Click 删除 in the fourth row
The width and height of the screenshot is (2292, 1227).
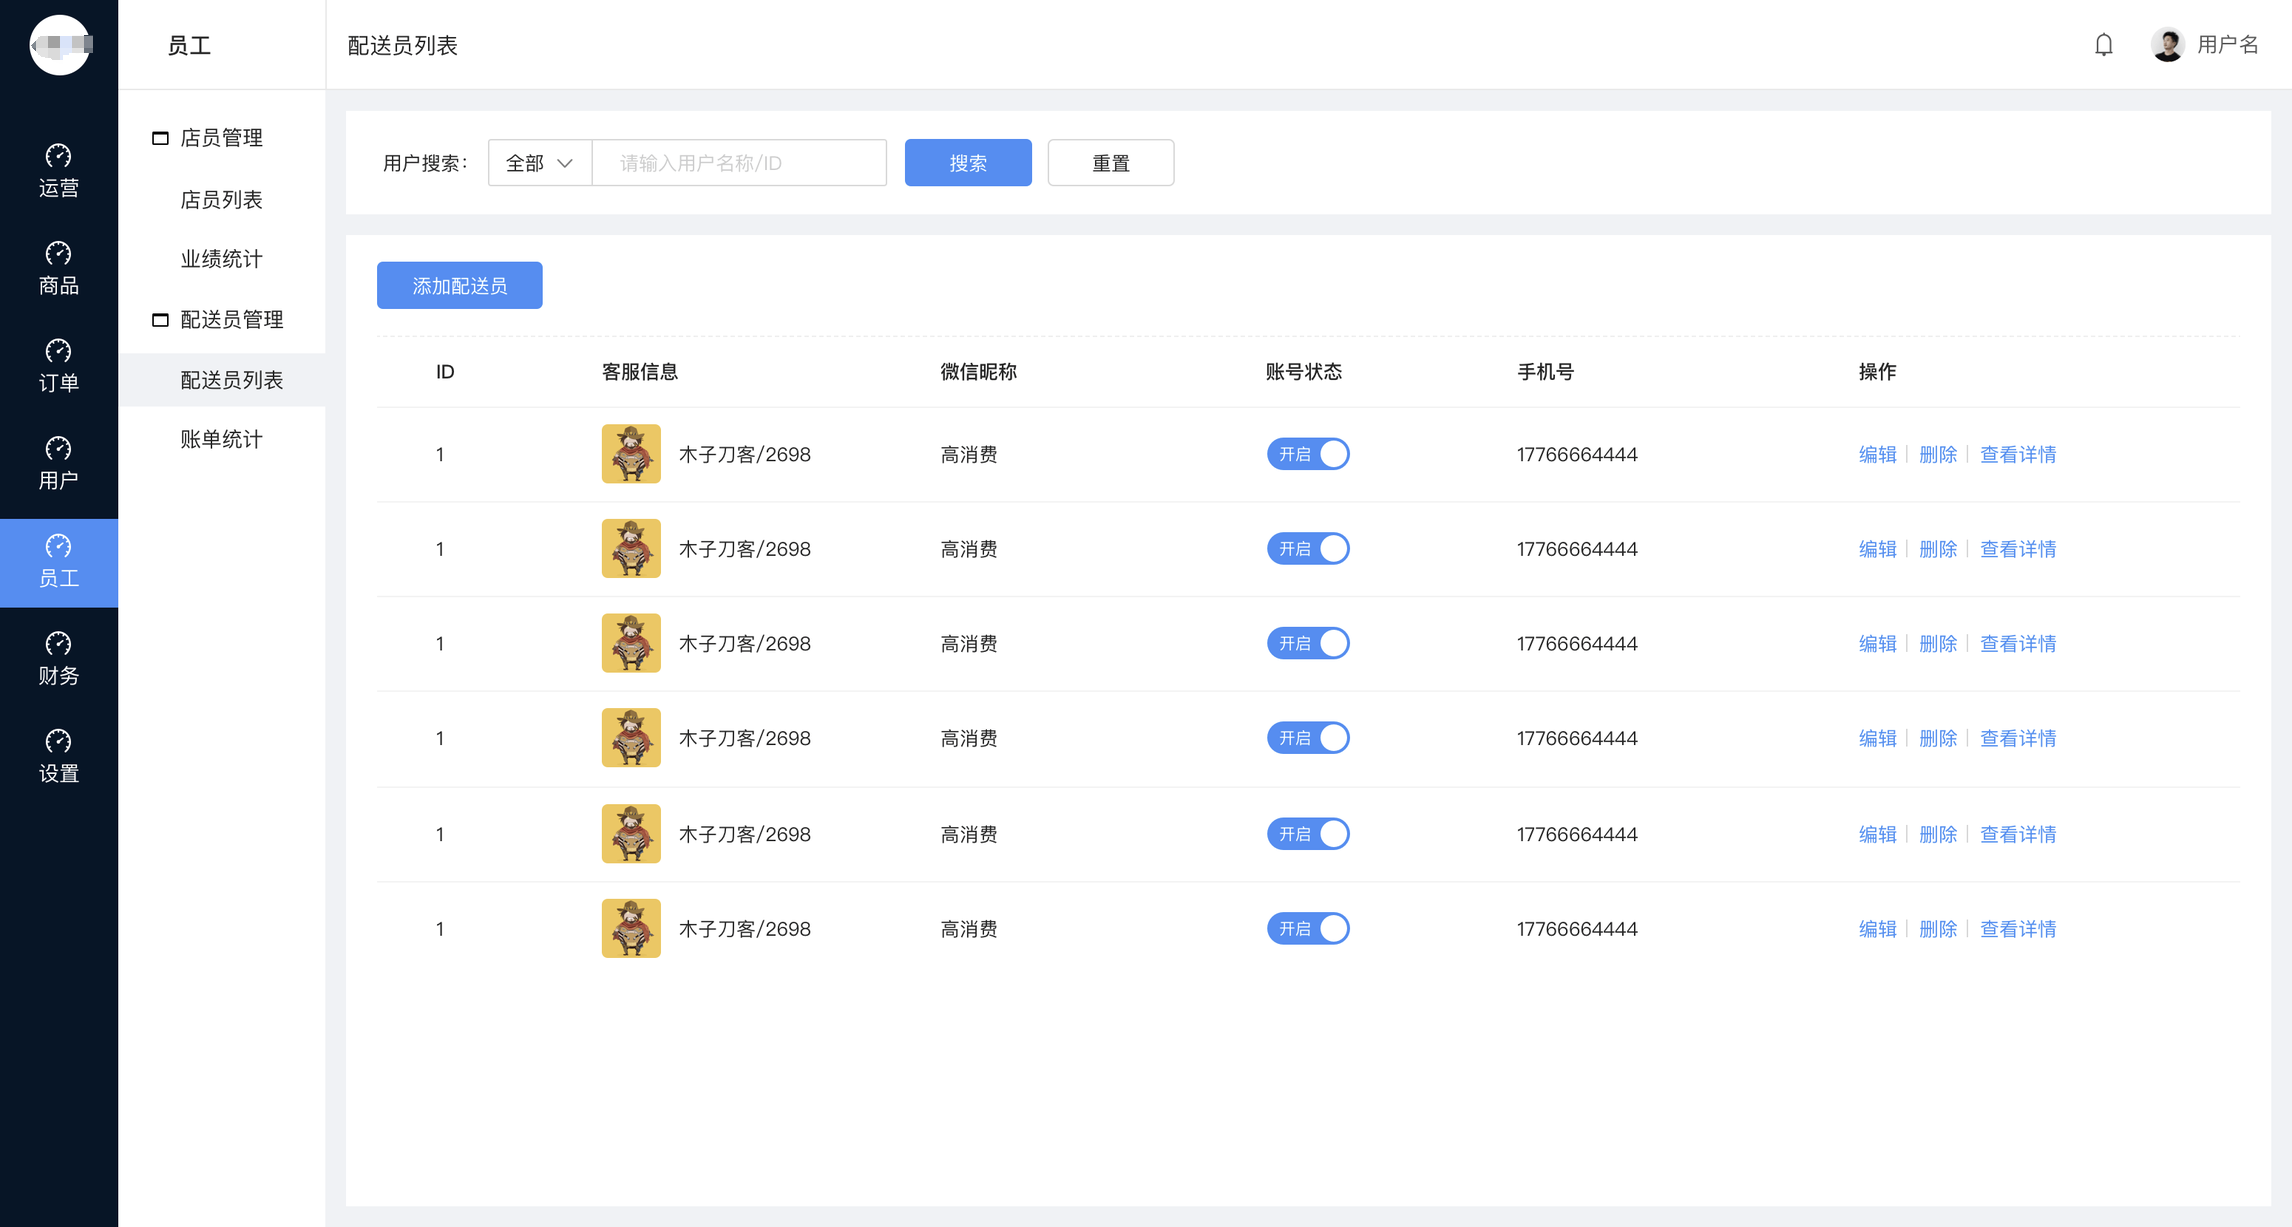tap(1938, 738)
